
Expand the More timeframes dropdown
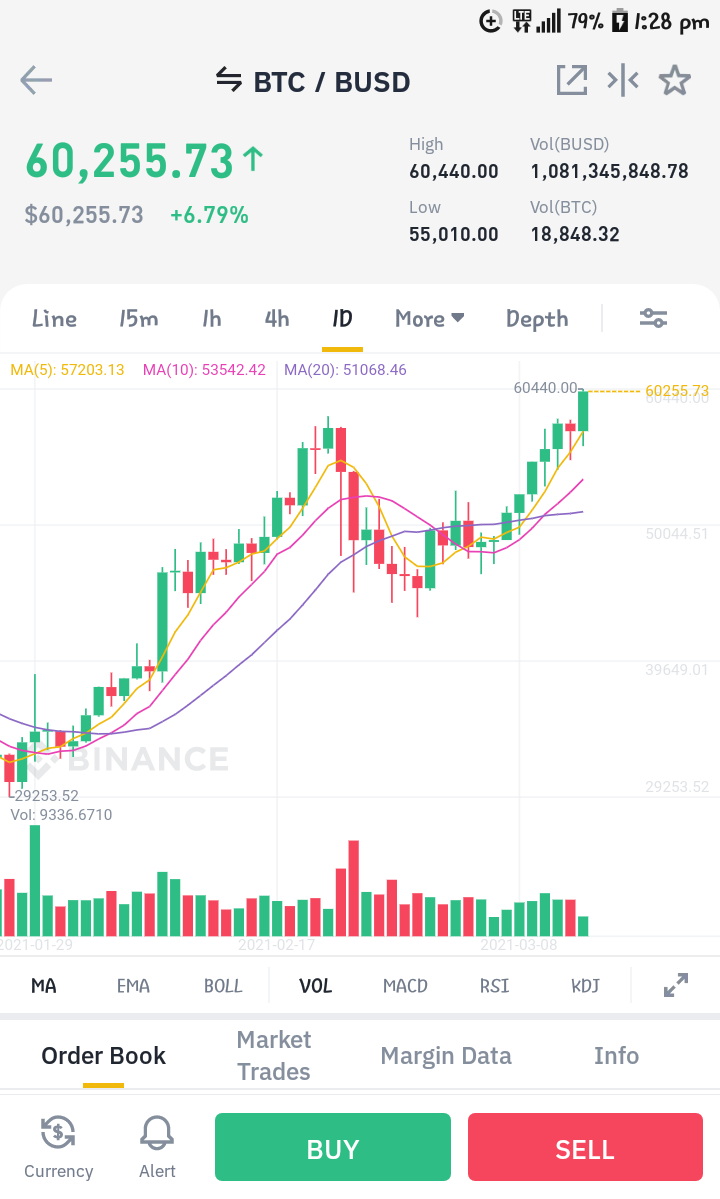pyautogui.click(x=430, y=318)
